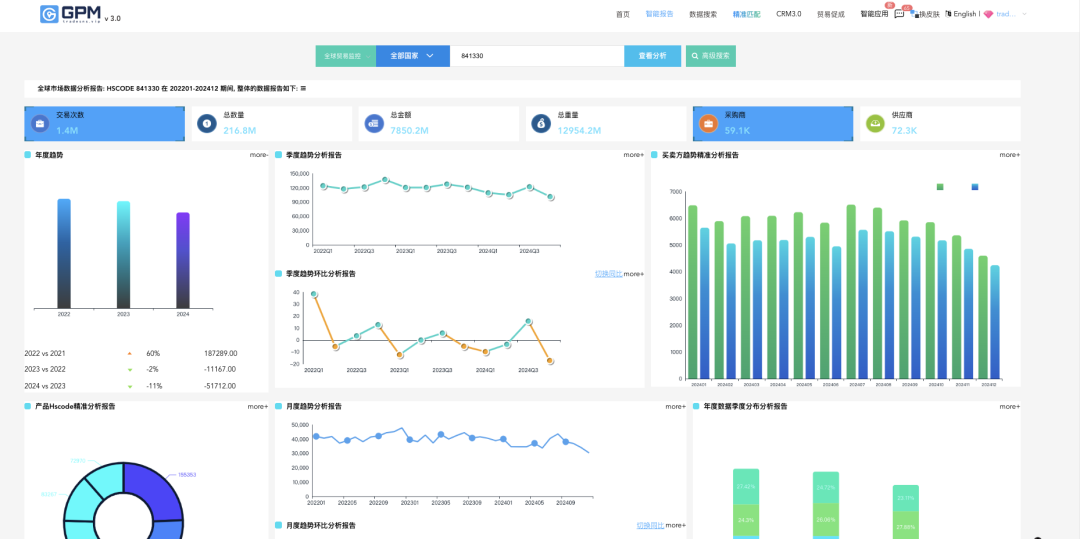This screenshot has width=1080, height=539.
Task: Click the square marker beside 季度趋势分析报告
Action: click(x=278, y=155)
